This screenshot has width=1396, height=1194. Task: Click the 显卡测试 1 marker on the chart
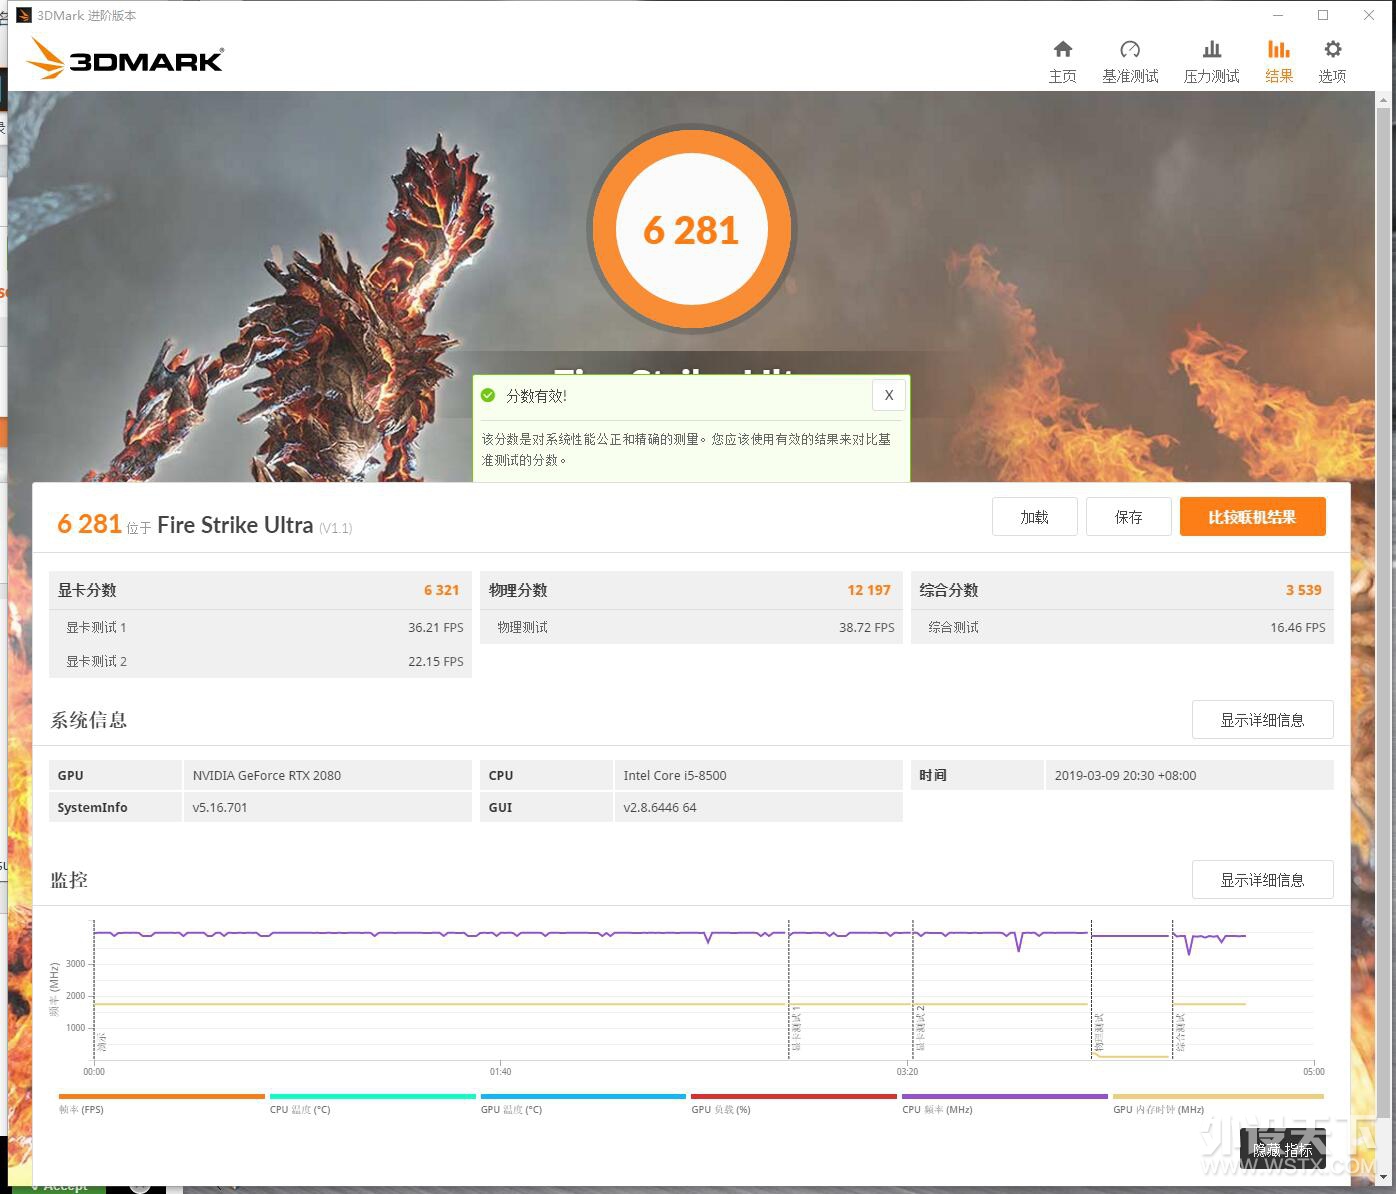click(796, 1029)
